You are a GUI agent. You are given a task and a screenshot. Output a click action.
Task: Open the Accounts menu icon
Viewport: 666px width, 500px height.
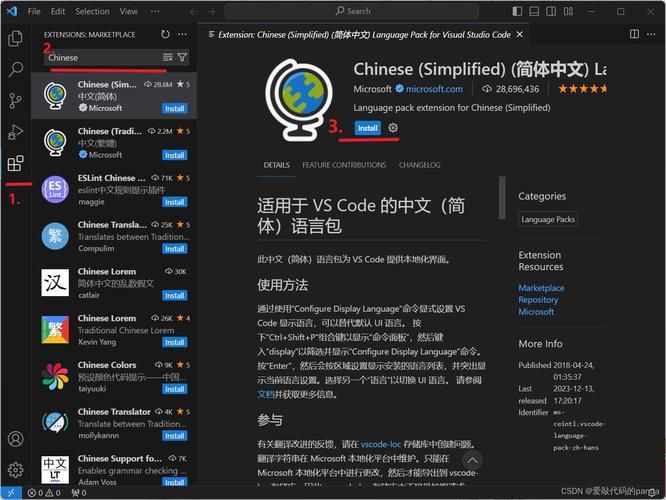point(16,439)
